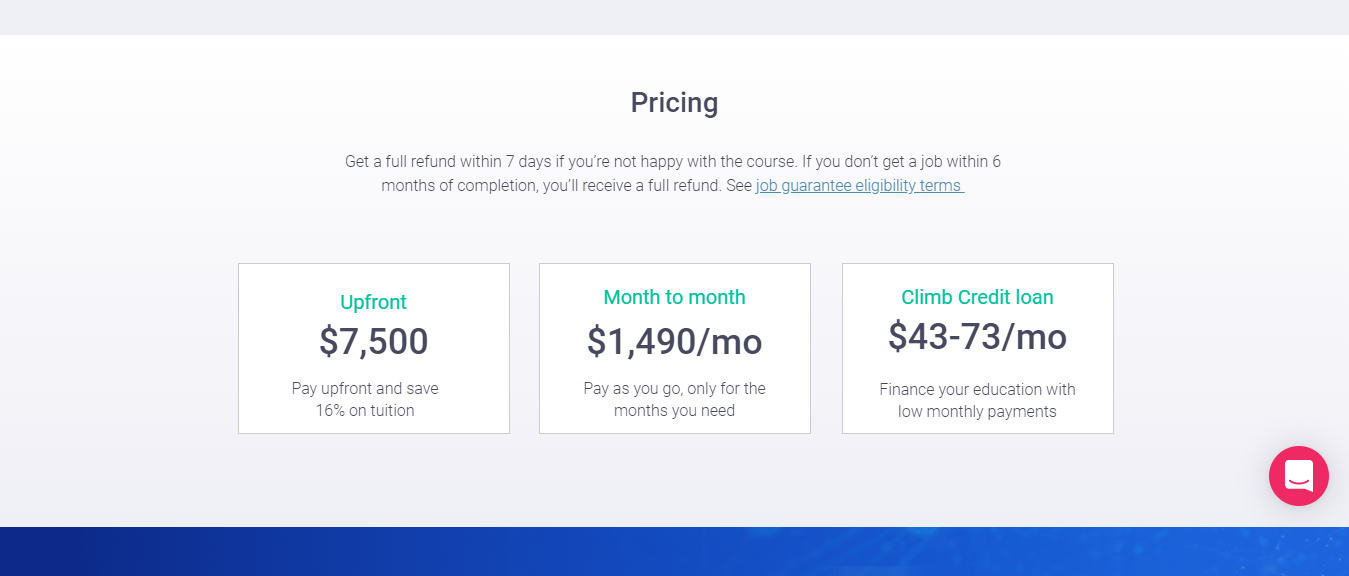Click the chat message icon inside pink circle

point(1298,476)
